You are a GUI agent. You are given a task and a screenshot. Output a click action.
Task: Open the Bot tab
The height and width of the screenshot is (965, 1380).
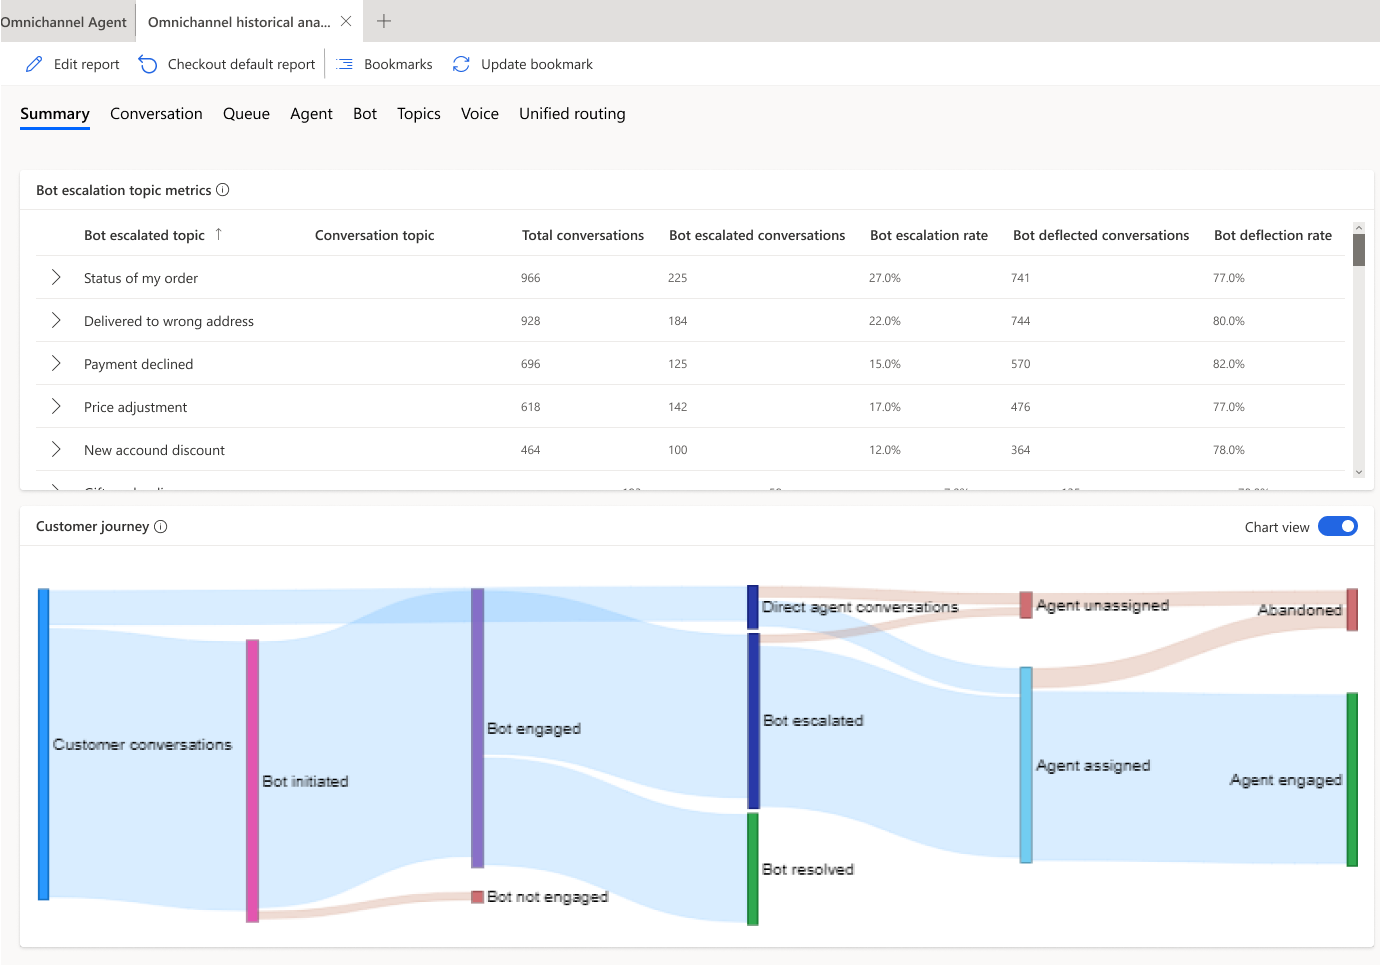pos(365,114)
